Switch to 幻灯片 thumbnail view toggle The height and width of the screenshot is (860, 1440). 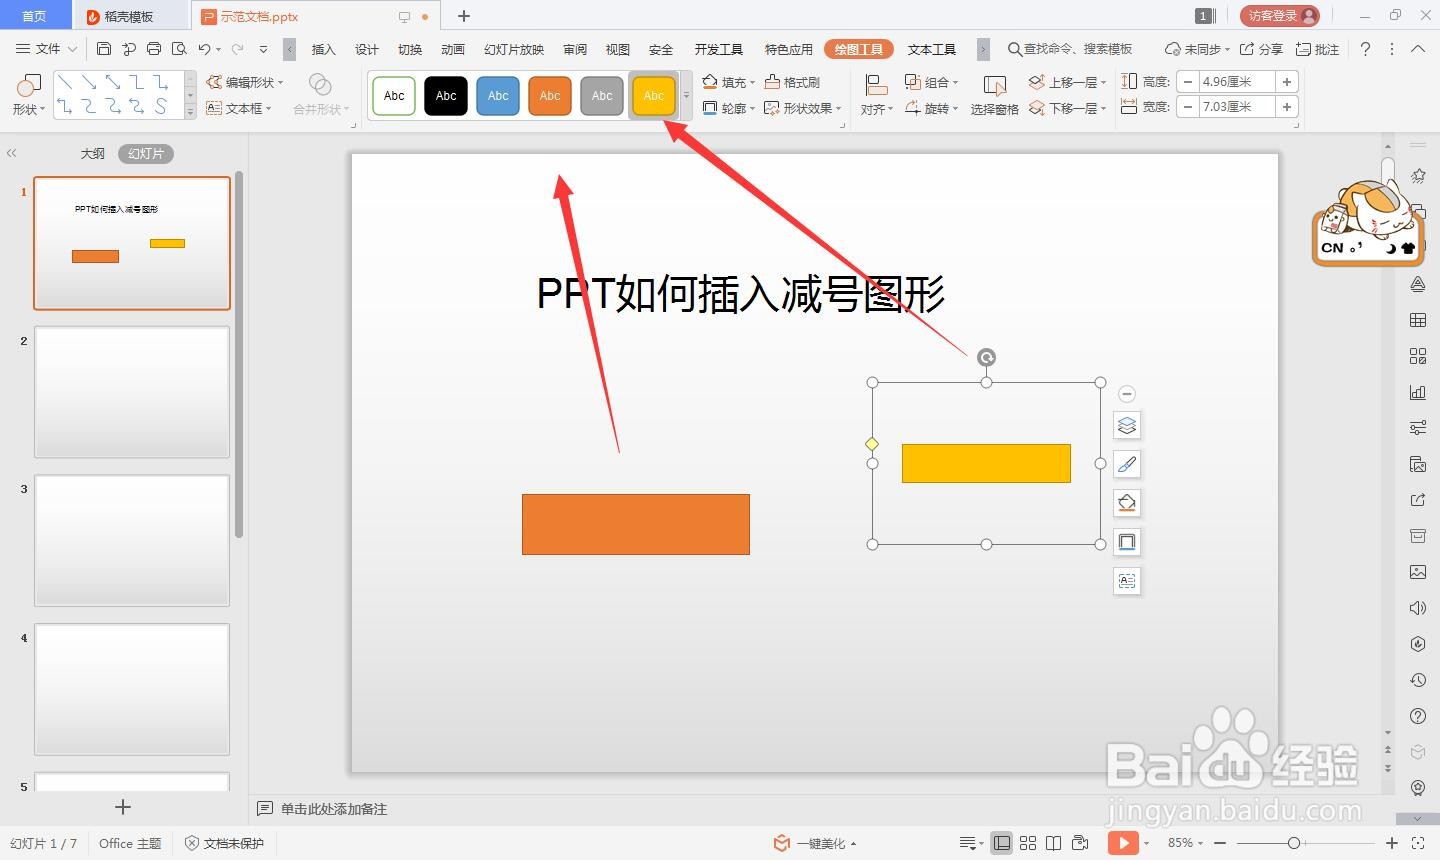coord(145,153)
